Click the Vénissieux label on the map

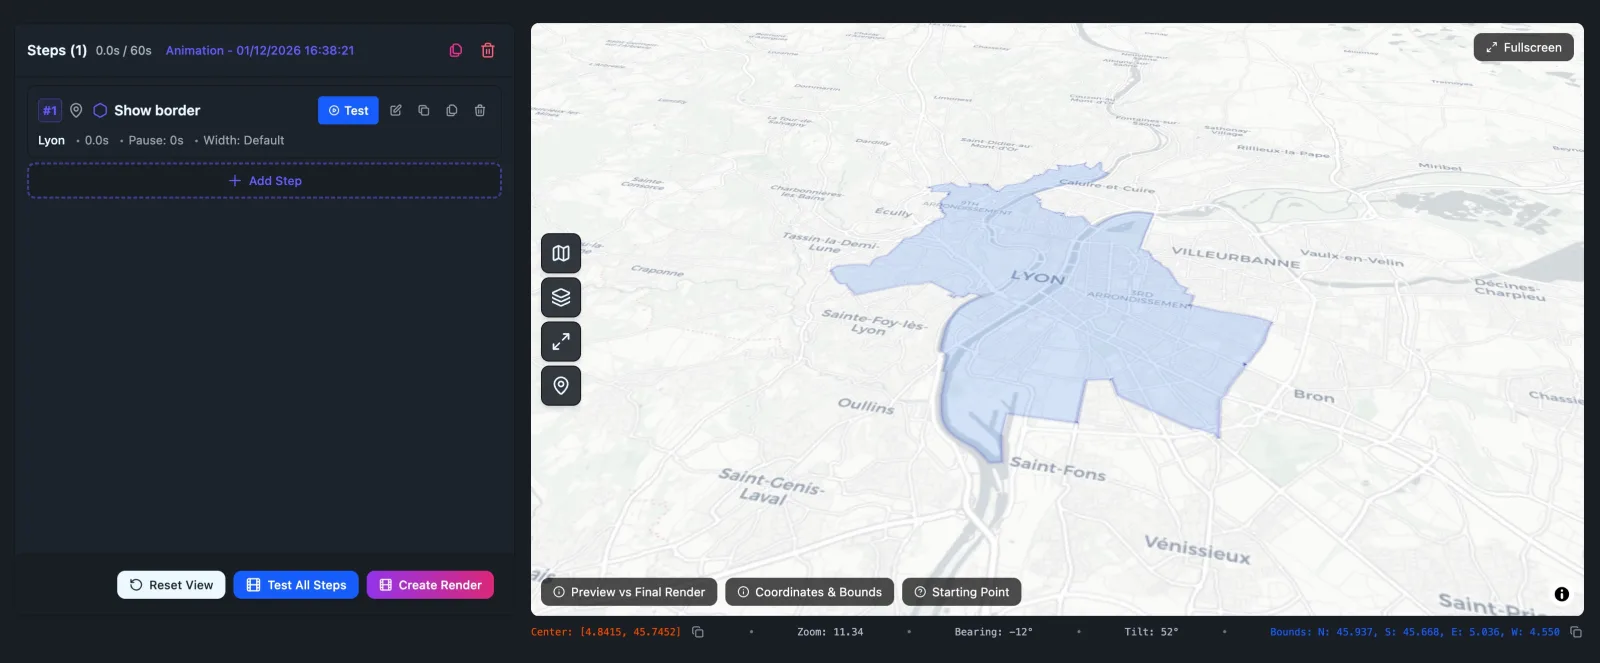1197,549
